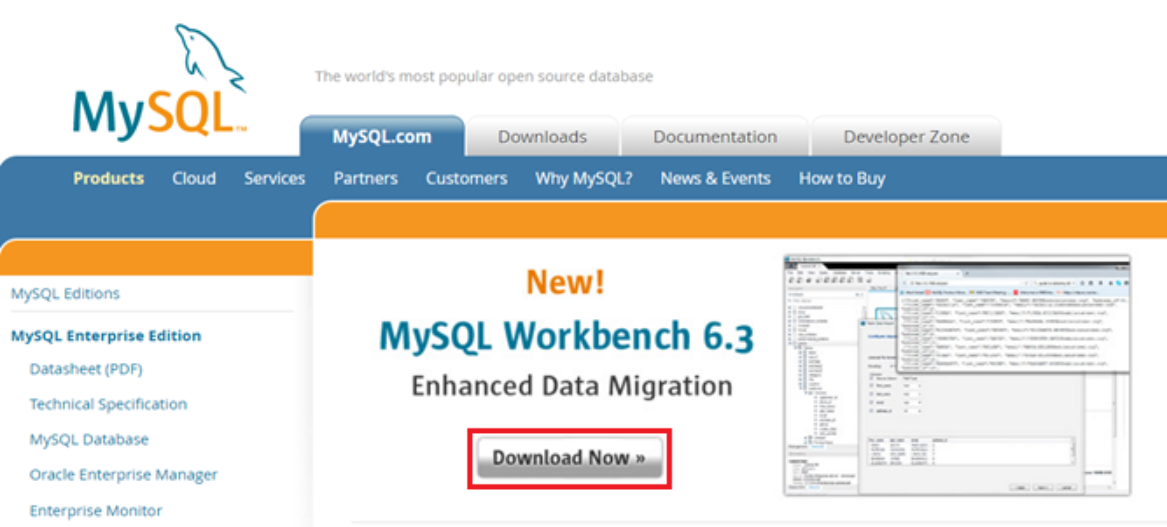Open the Services menu item
This screenshot has height=527, width=1167.
(x=275, y=179)
